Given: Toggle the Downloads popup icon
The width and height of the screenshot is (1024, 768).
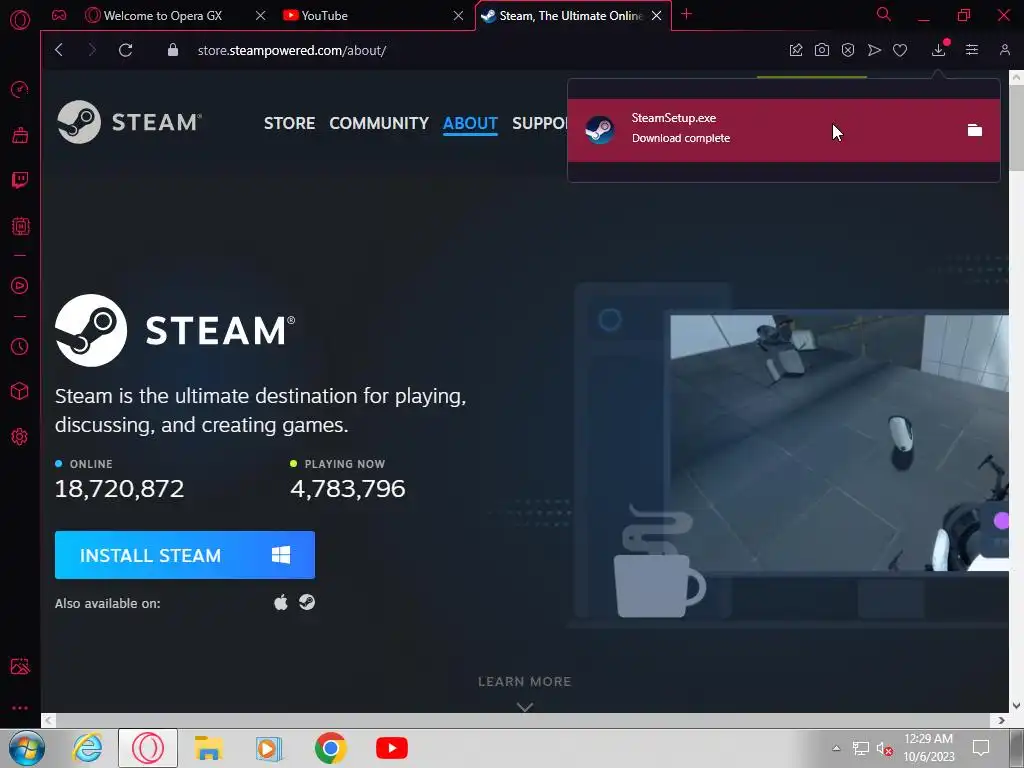Looking at the screenshot, I should point(938,50).
